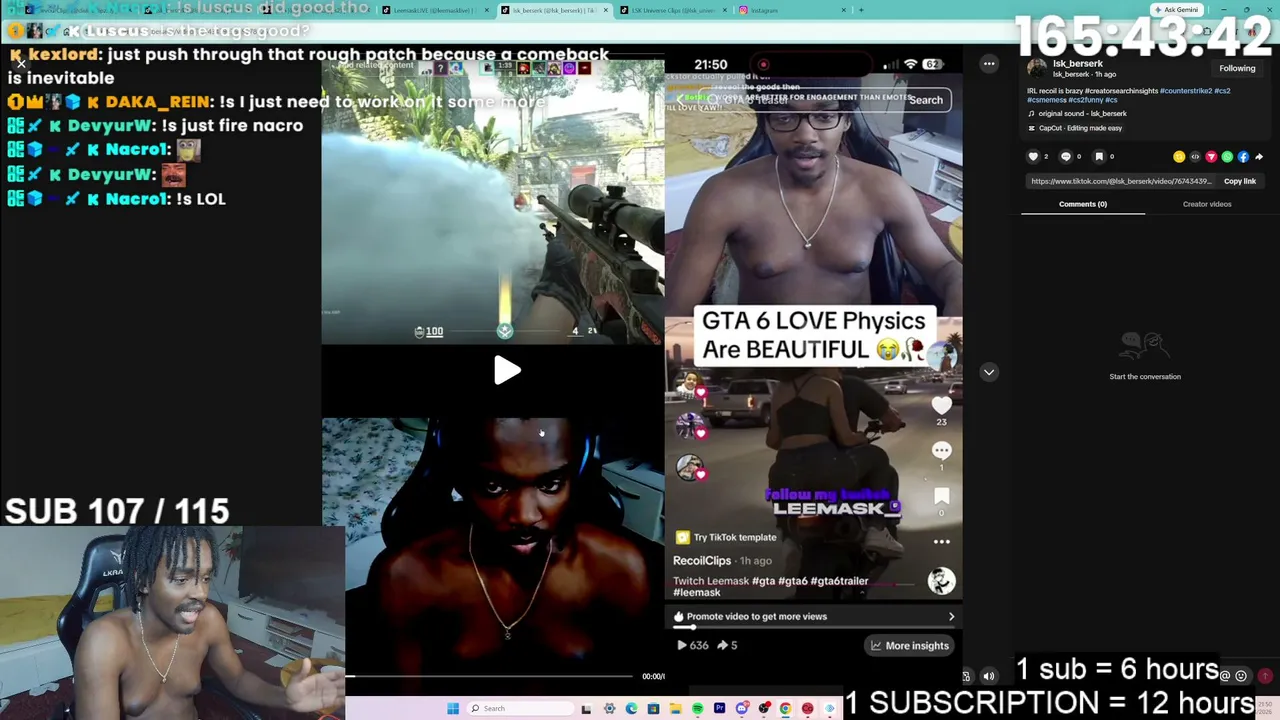This screenshot has height=720, width=1280.
Task: Share the post to WhatsApp
Action: [x=1227, y=157]
